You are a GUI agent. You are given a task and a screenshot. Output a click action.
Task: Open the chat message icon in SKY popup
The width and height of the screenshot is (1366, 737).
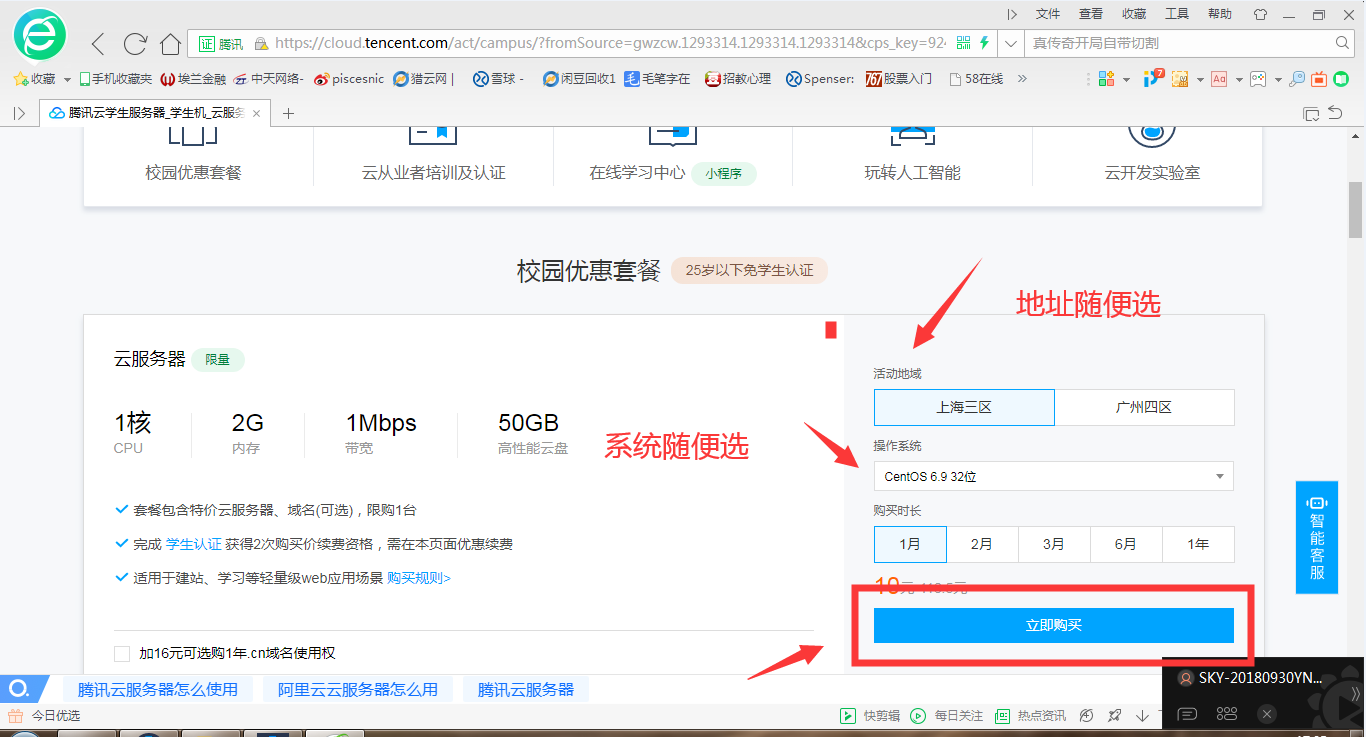[1188, 714]
